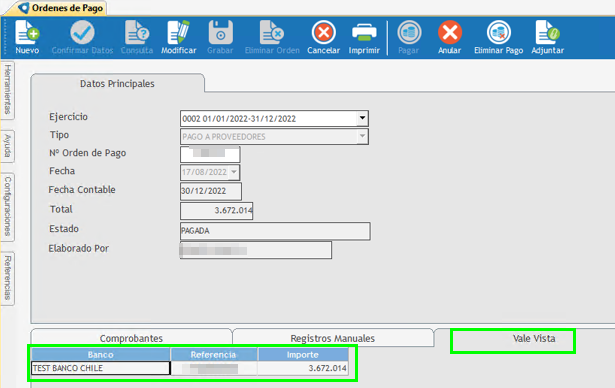615x388 pixels.
Task: Expand the Ejercicio dropdown arrow
Action: tap(362, 118)
